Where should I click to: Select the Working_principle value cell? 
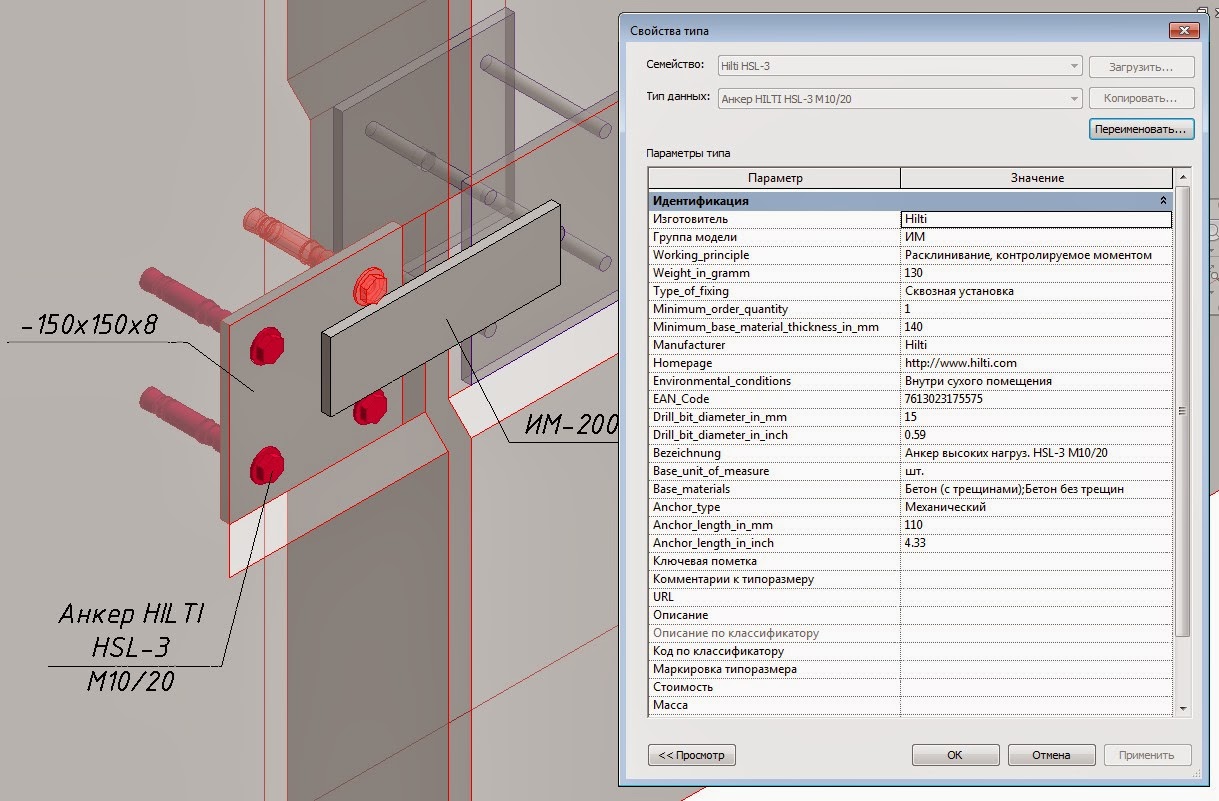click(x=1036, y=255)
